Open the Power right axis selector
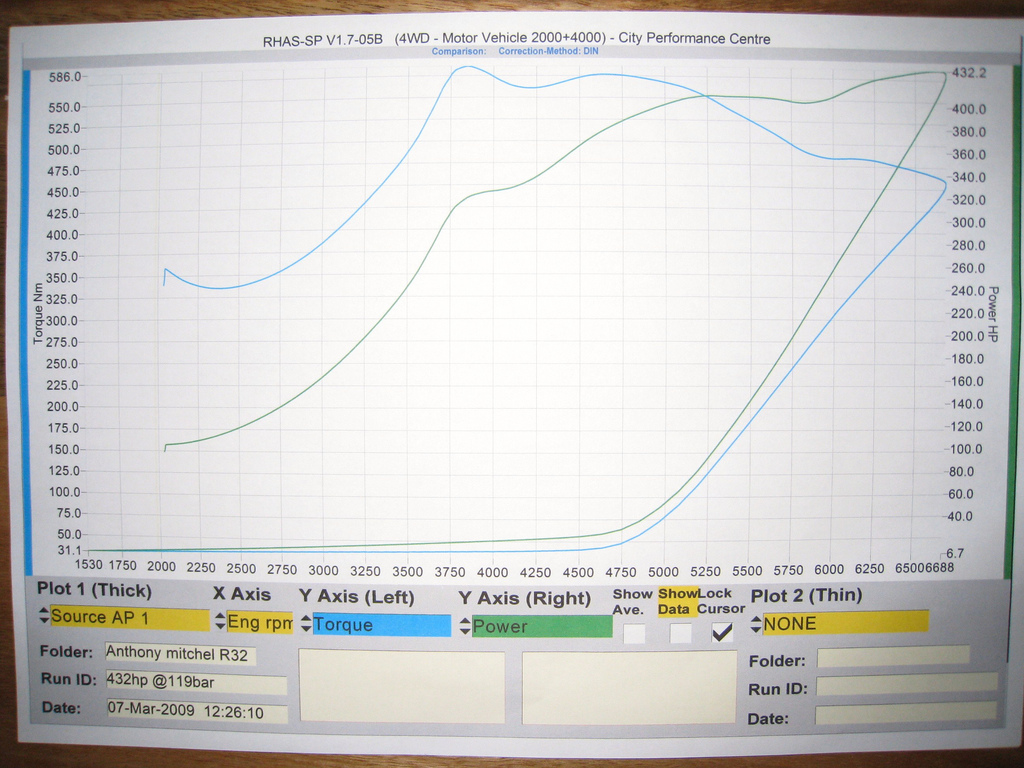Viewport: 1024px width, 768px height. tap(541, 627)
